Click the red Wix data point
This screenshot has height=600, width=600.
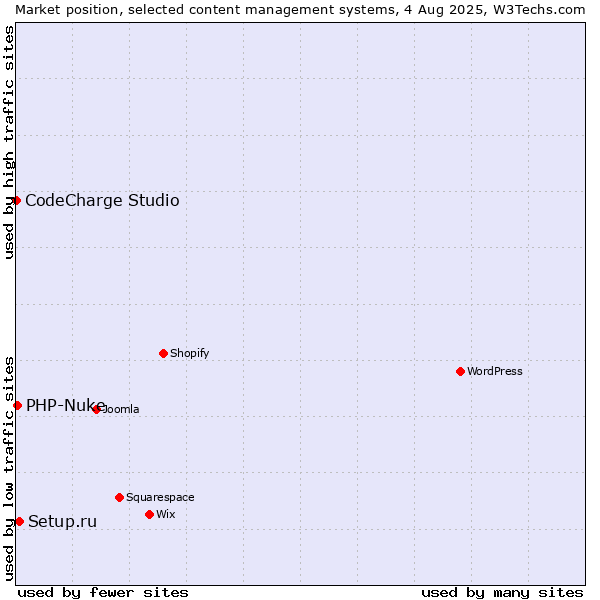pyautogui.click(x=150, y=514)
